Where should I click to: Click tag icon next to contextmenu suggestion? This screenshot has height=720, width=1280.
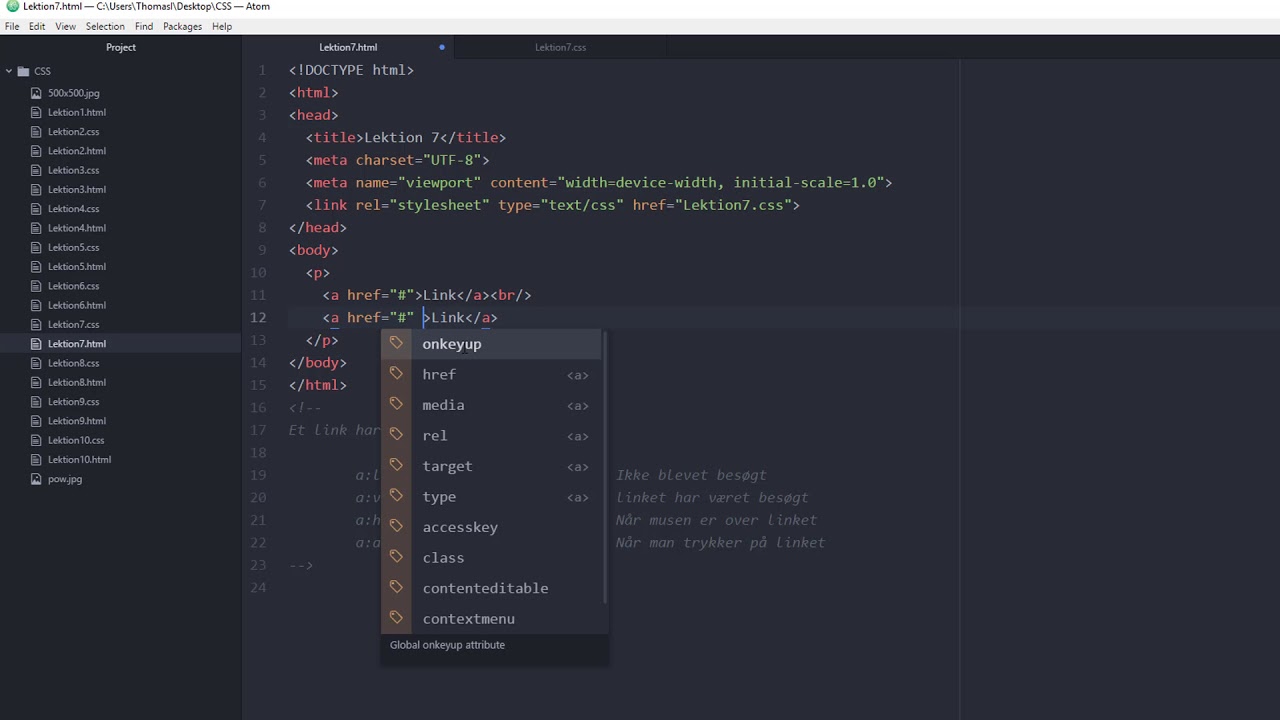click(397, 618)
